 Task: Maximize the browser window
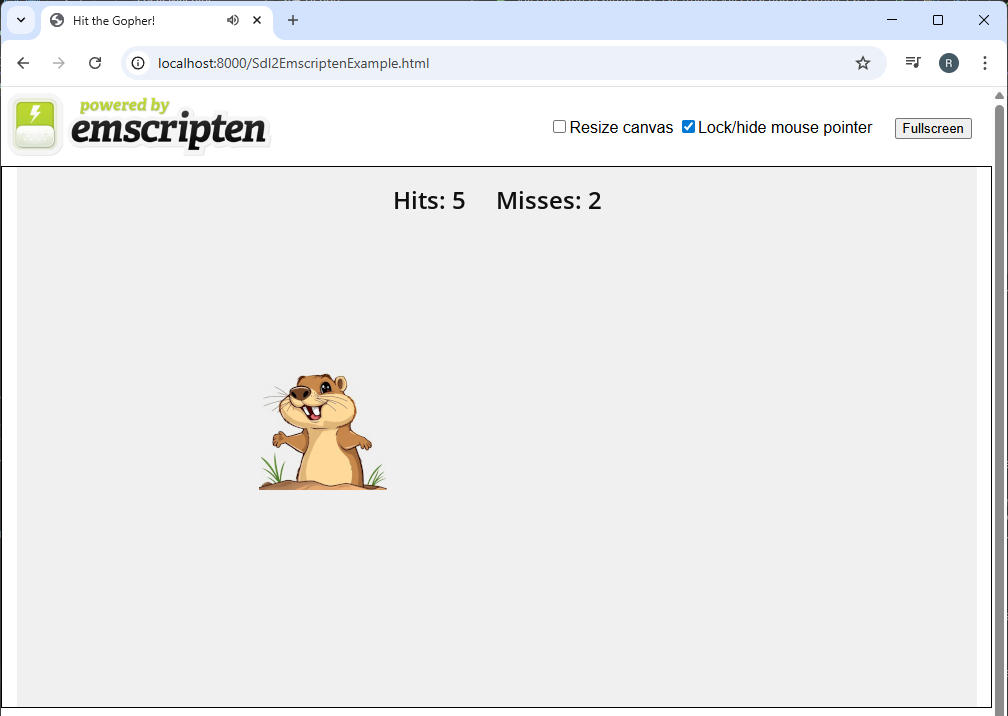coord(938,20)
